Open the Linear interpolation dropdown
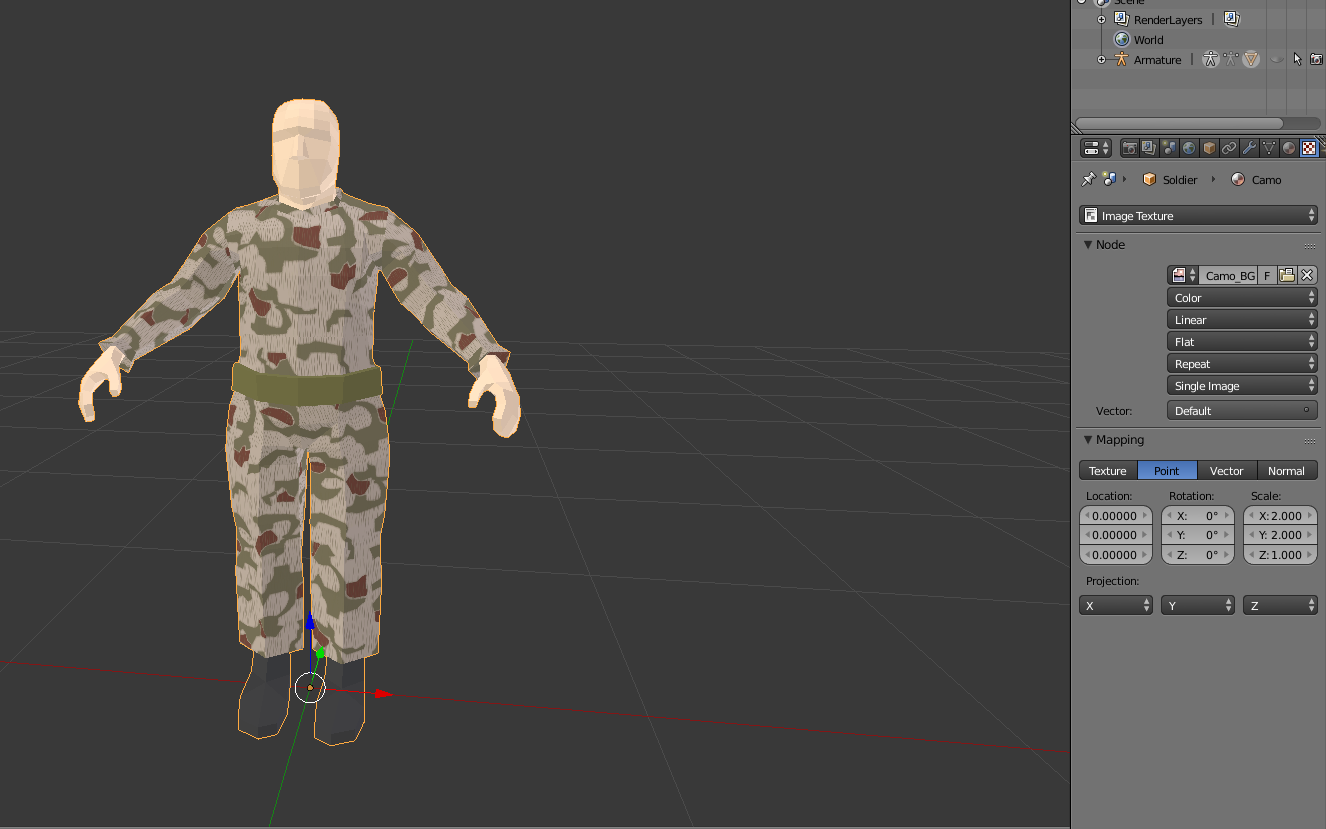 1242,320
